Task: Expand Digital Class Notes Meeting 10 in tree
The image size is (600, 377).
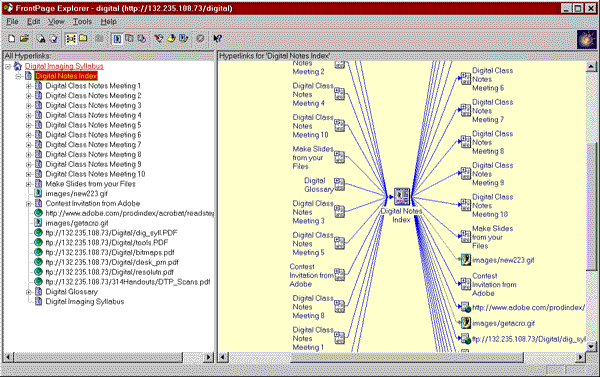Action: click(28, 174)
